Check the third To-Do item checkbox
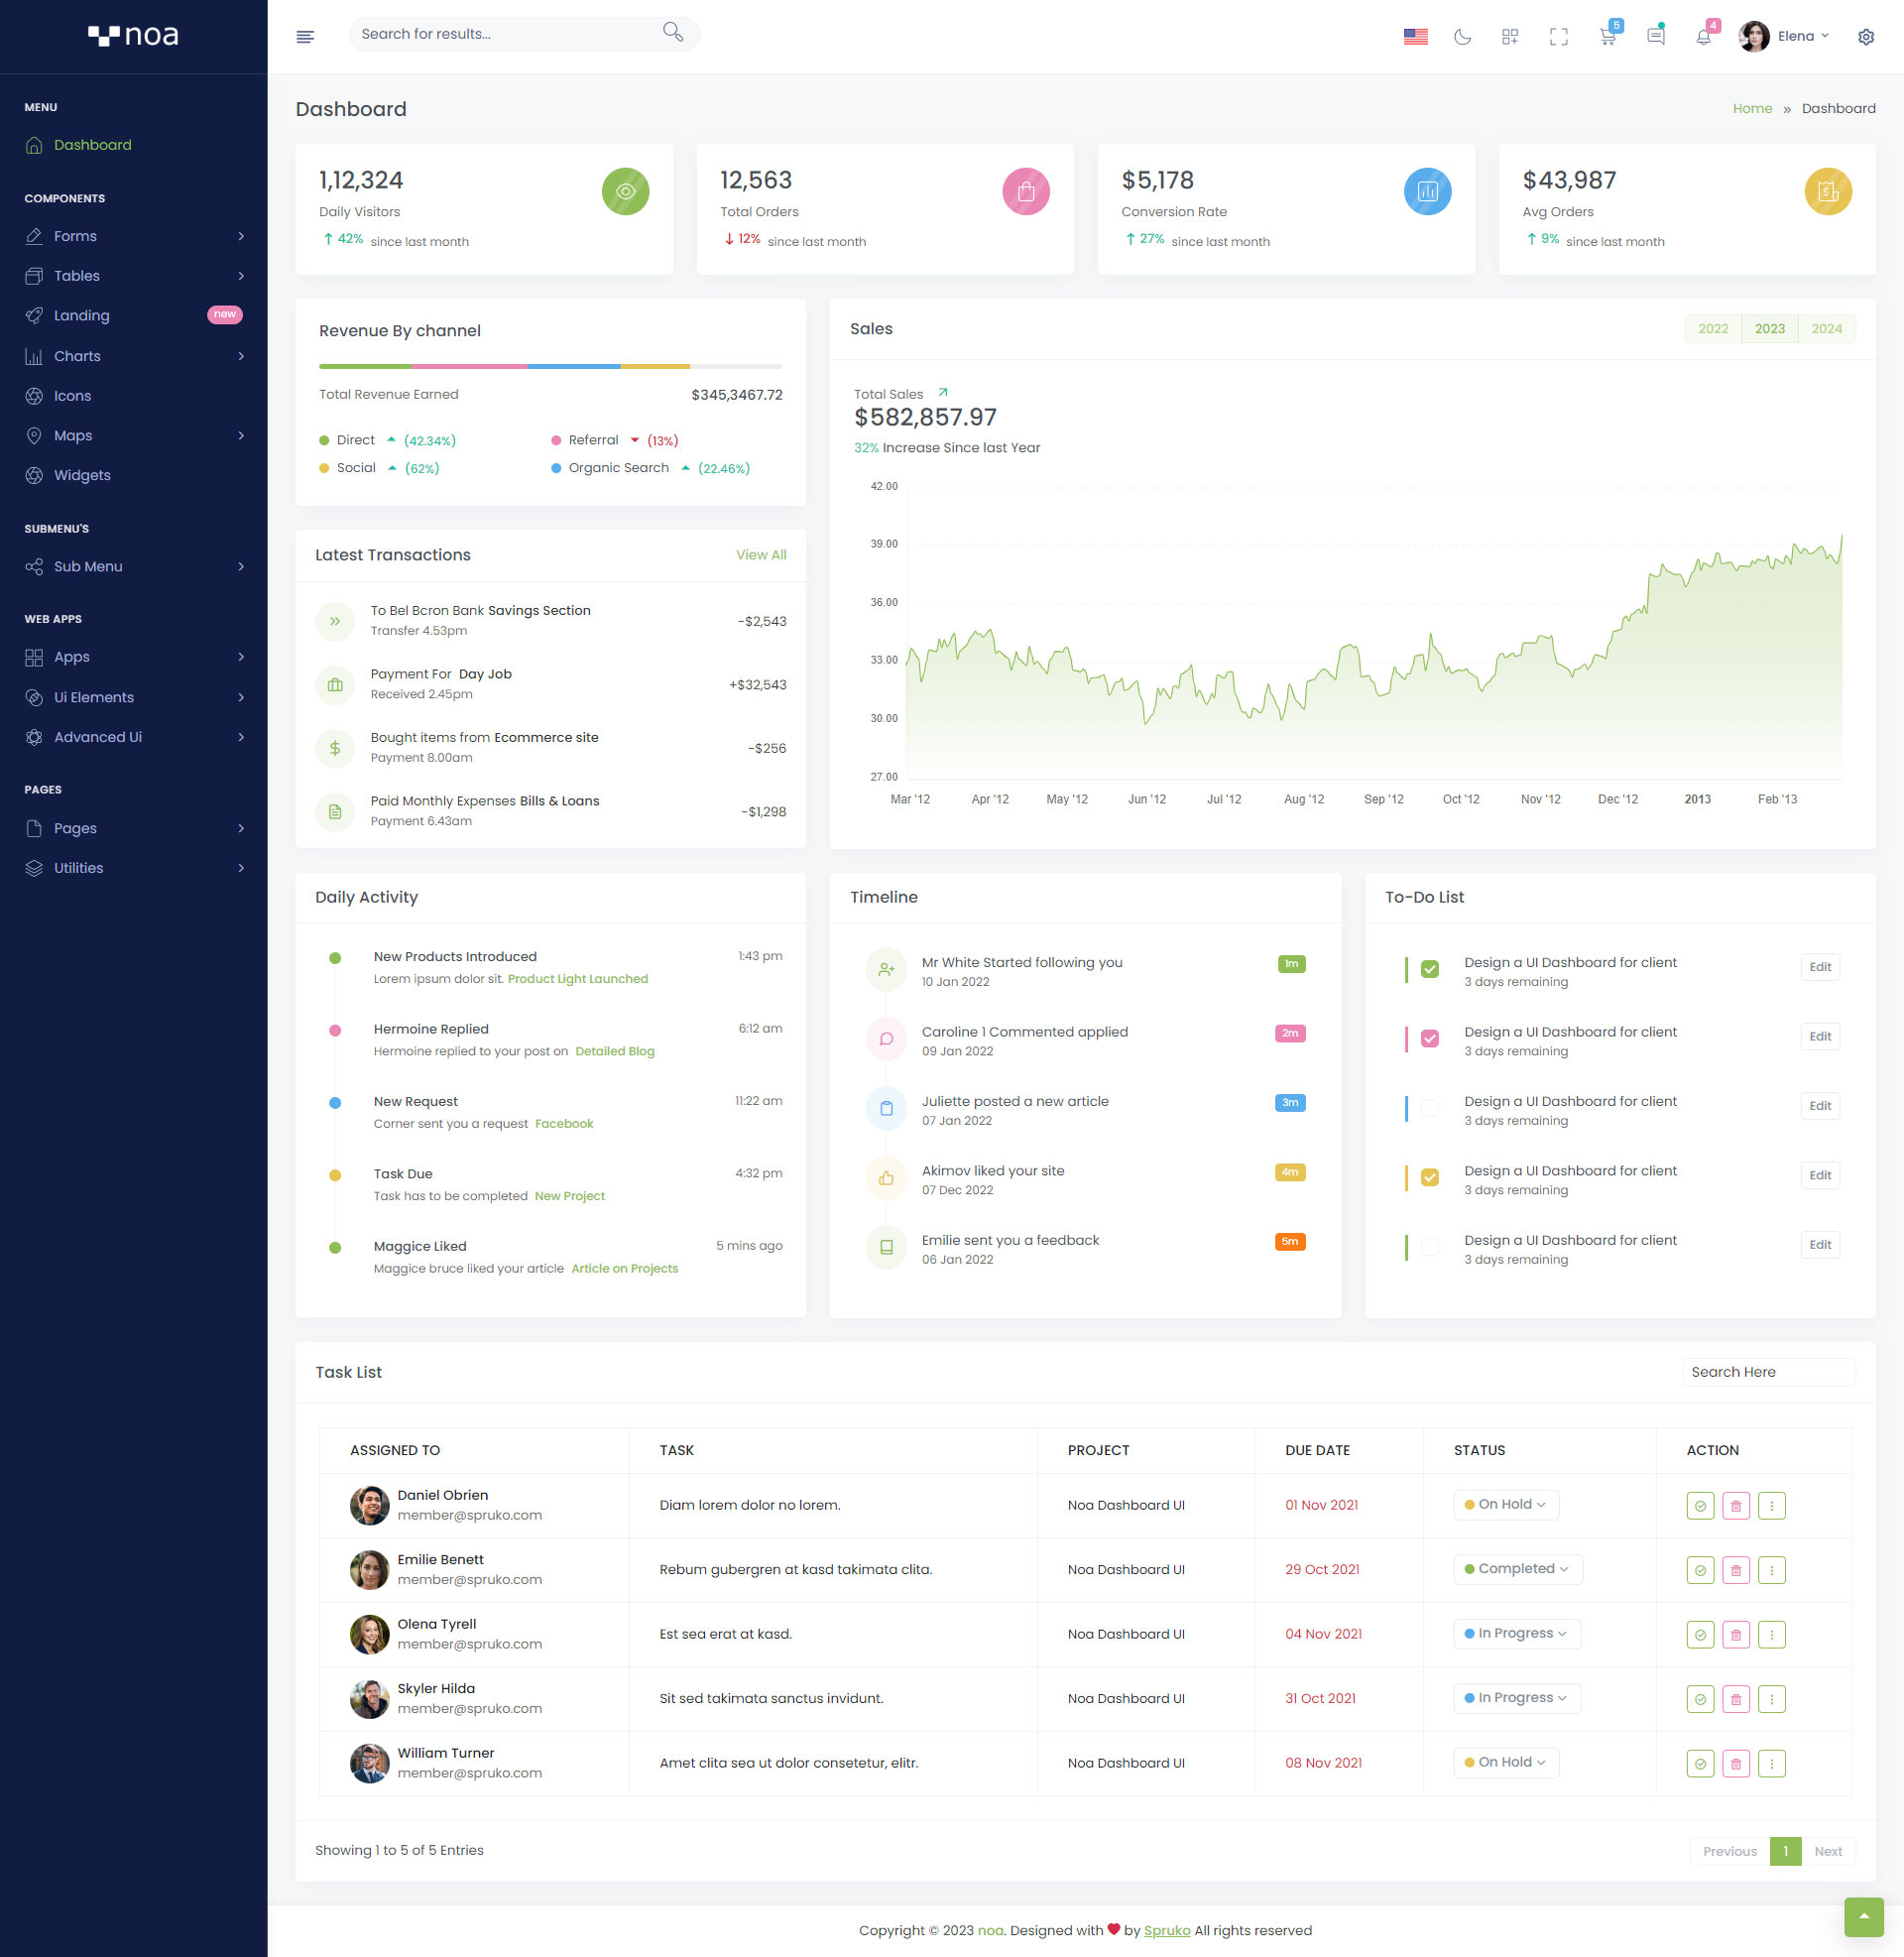1904x1957 pixels. coord(1430,1108)
